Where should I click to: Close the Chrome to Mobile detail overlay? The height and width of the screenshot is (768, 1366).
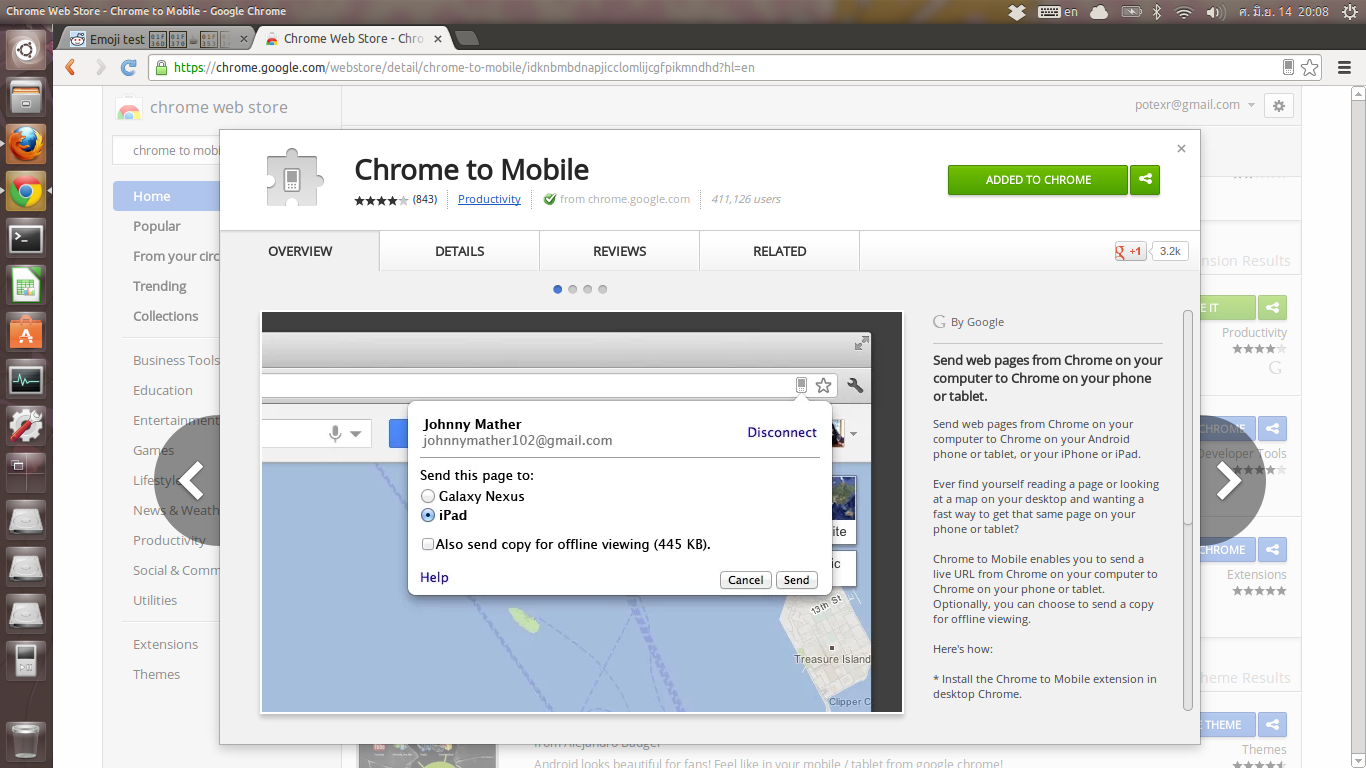coord(1181,148)
